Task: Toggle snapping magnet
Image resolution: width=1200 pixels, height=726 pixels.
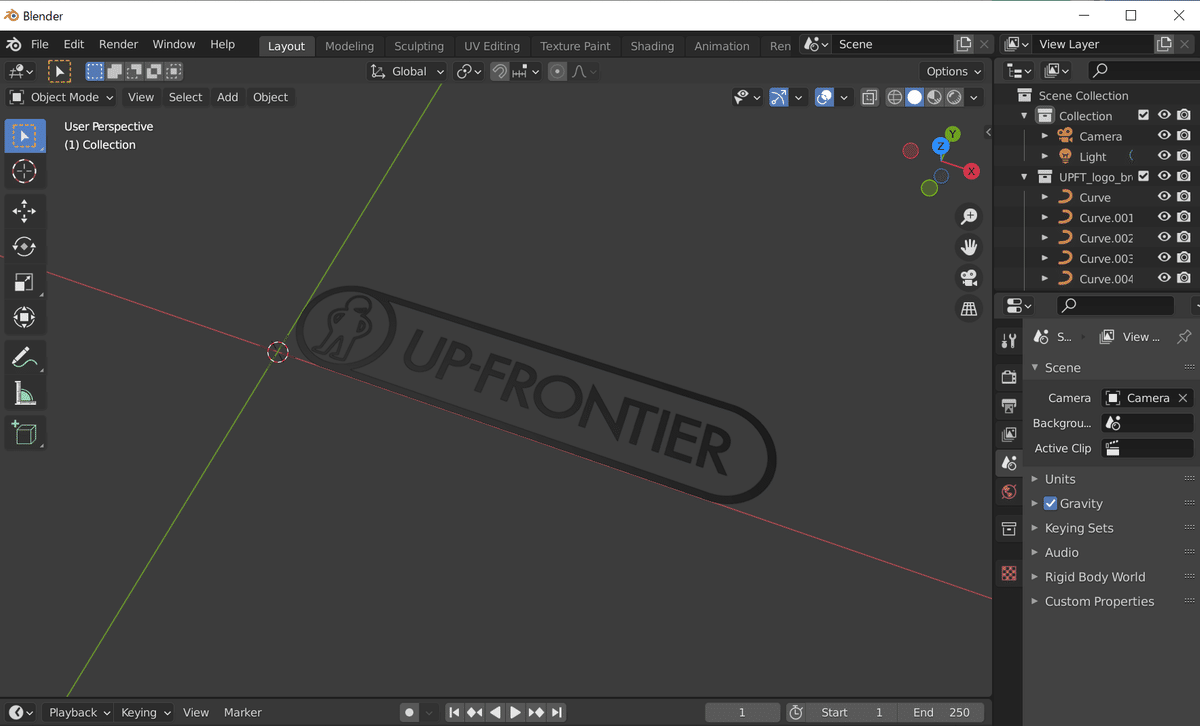Action: pos(499,71)
